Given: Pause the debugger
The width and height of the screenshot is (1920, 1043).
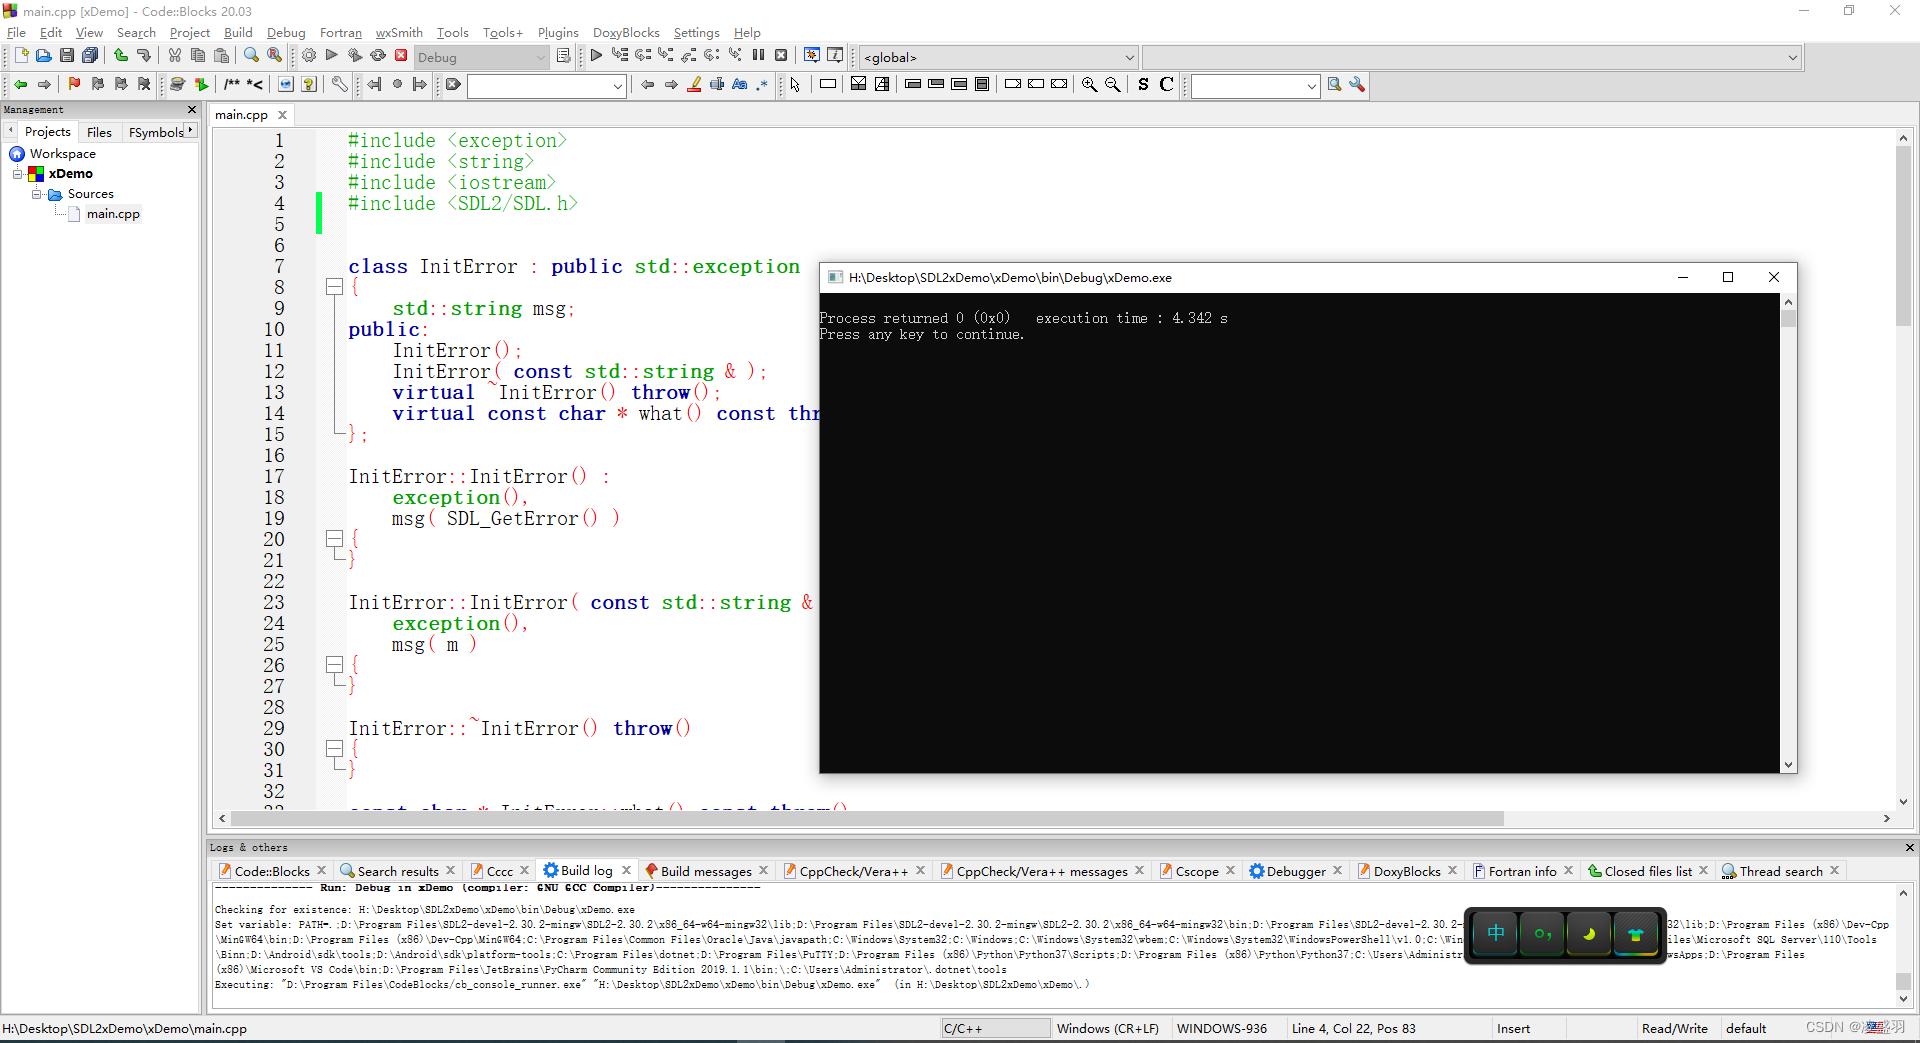Looking at the screenshot, I should (758, 56).
